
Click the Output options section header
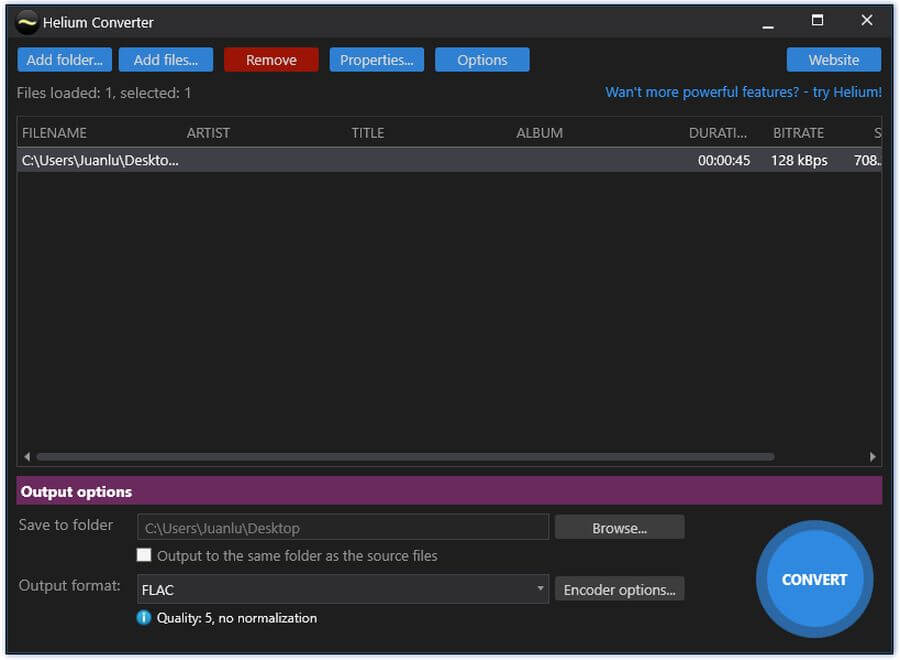pyautogui.click(x=449, y=491)
